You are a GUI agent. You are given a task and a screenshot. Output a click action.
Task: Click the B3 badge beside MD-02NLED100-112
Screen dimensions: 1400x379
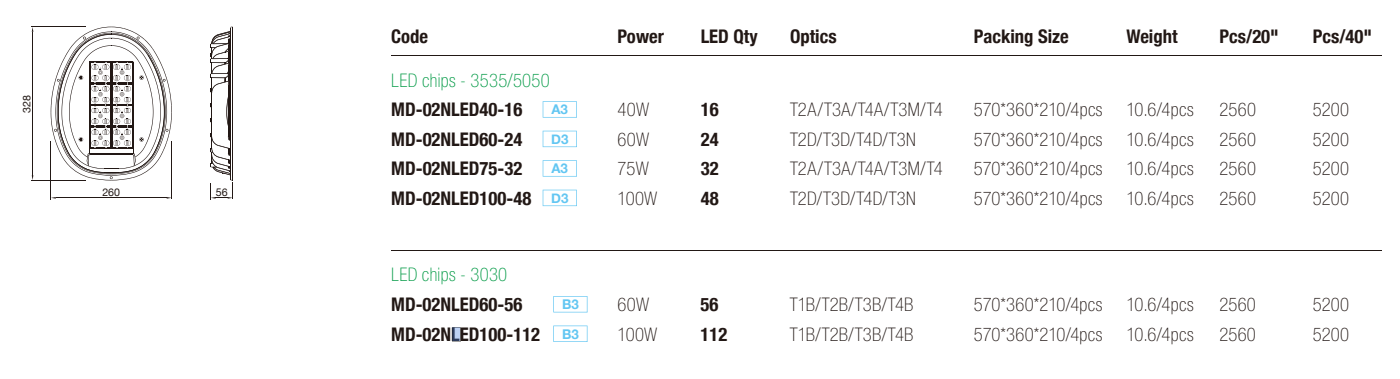[x=570, y=335]
